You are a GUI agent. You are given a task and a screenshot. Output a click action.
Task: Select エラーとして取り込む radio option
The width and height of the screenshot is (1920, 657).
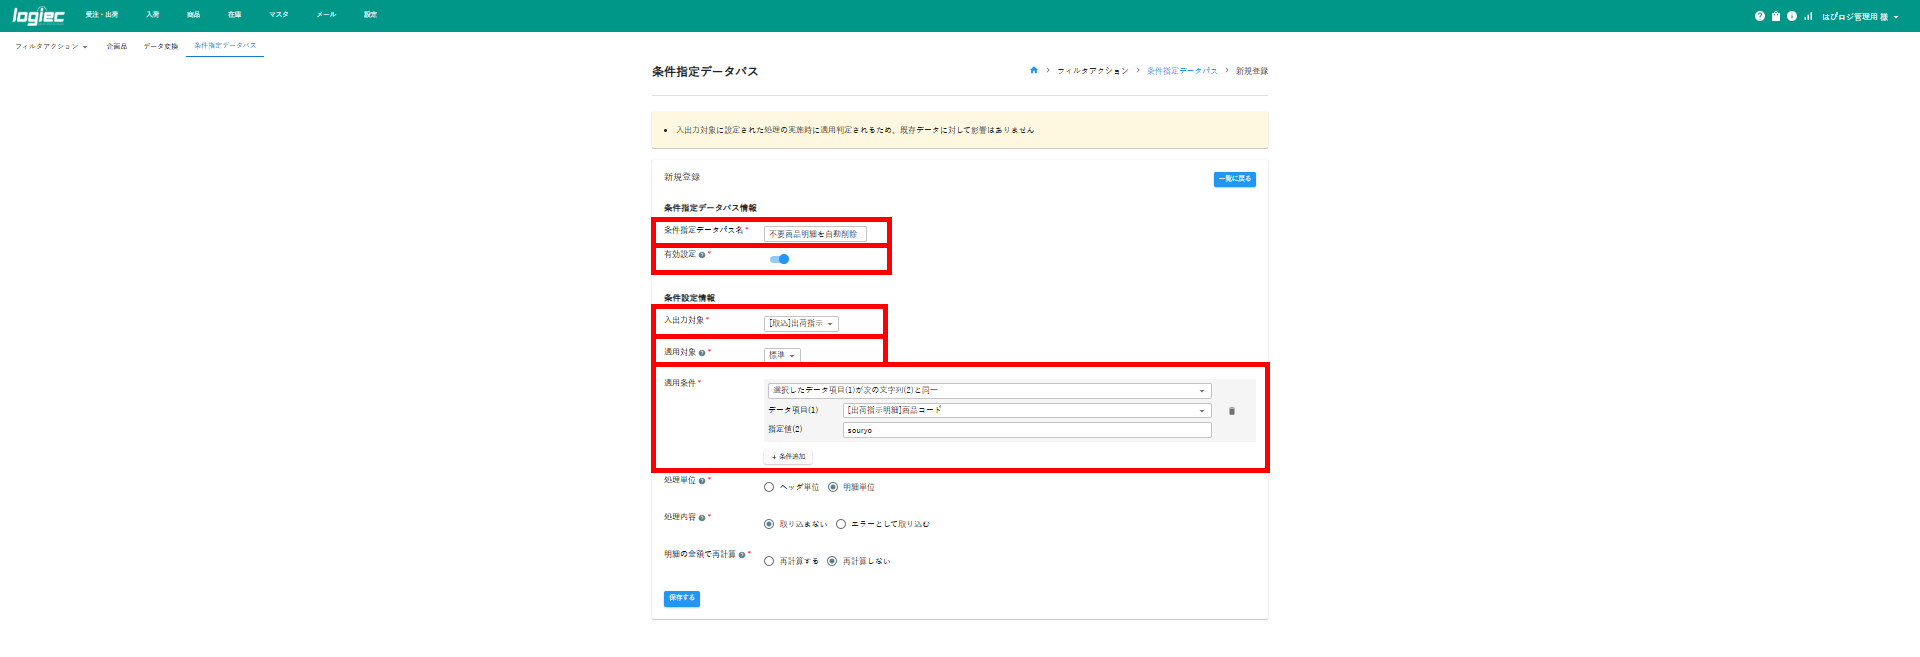(841, 524)
